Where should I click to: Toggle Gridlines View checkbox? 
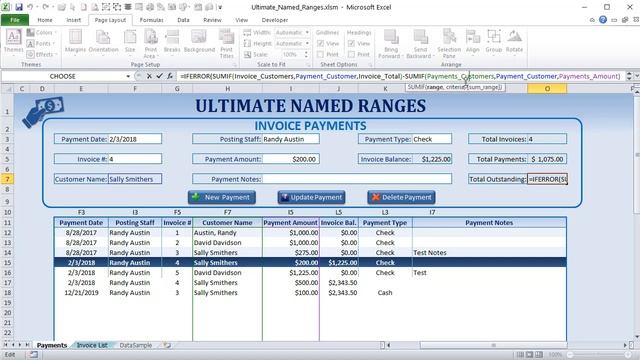(320, 43)
